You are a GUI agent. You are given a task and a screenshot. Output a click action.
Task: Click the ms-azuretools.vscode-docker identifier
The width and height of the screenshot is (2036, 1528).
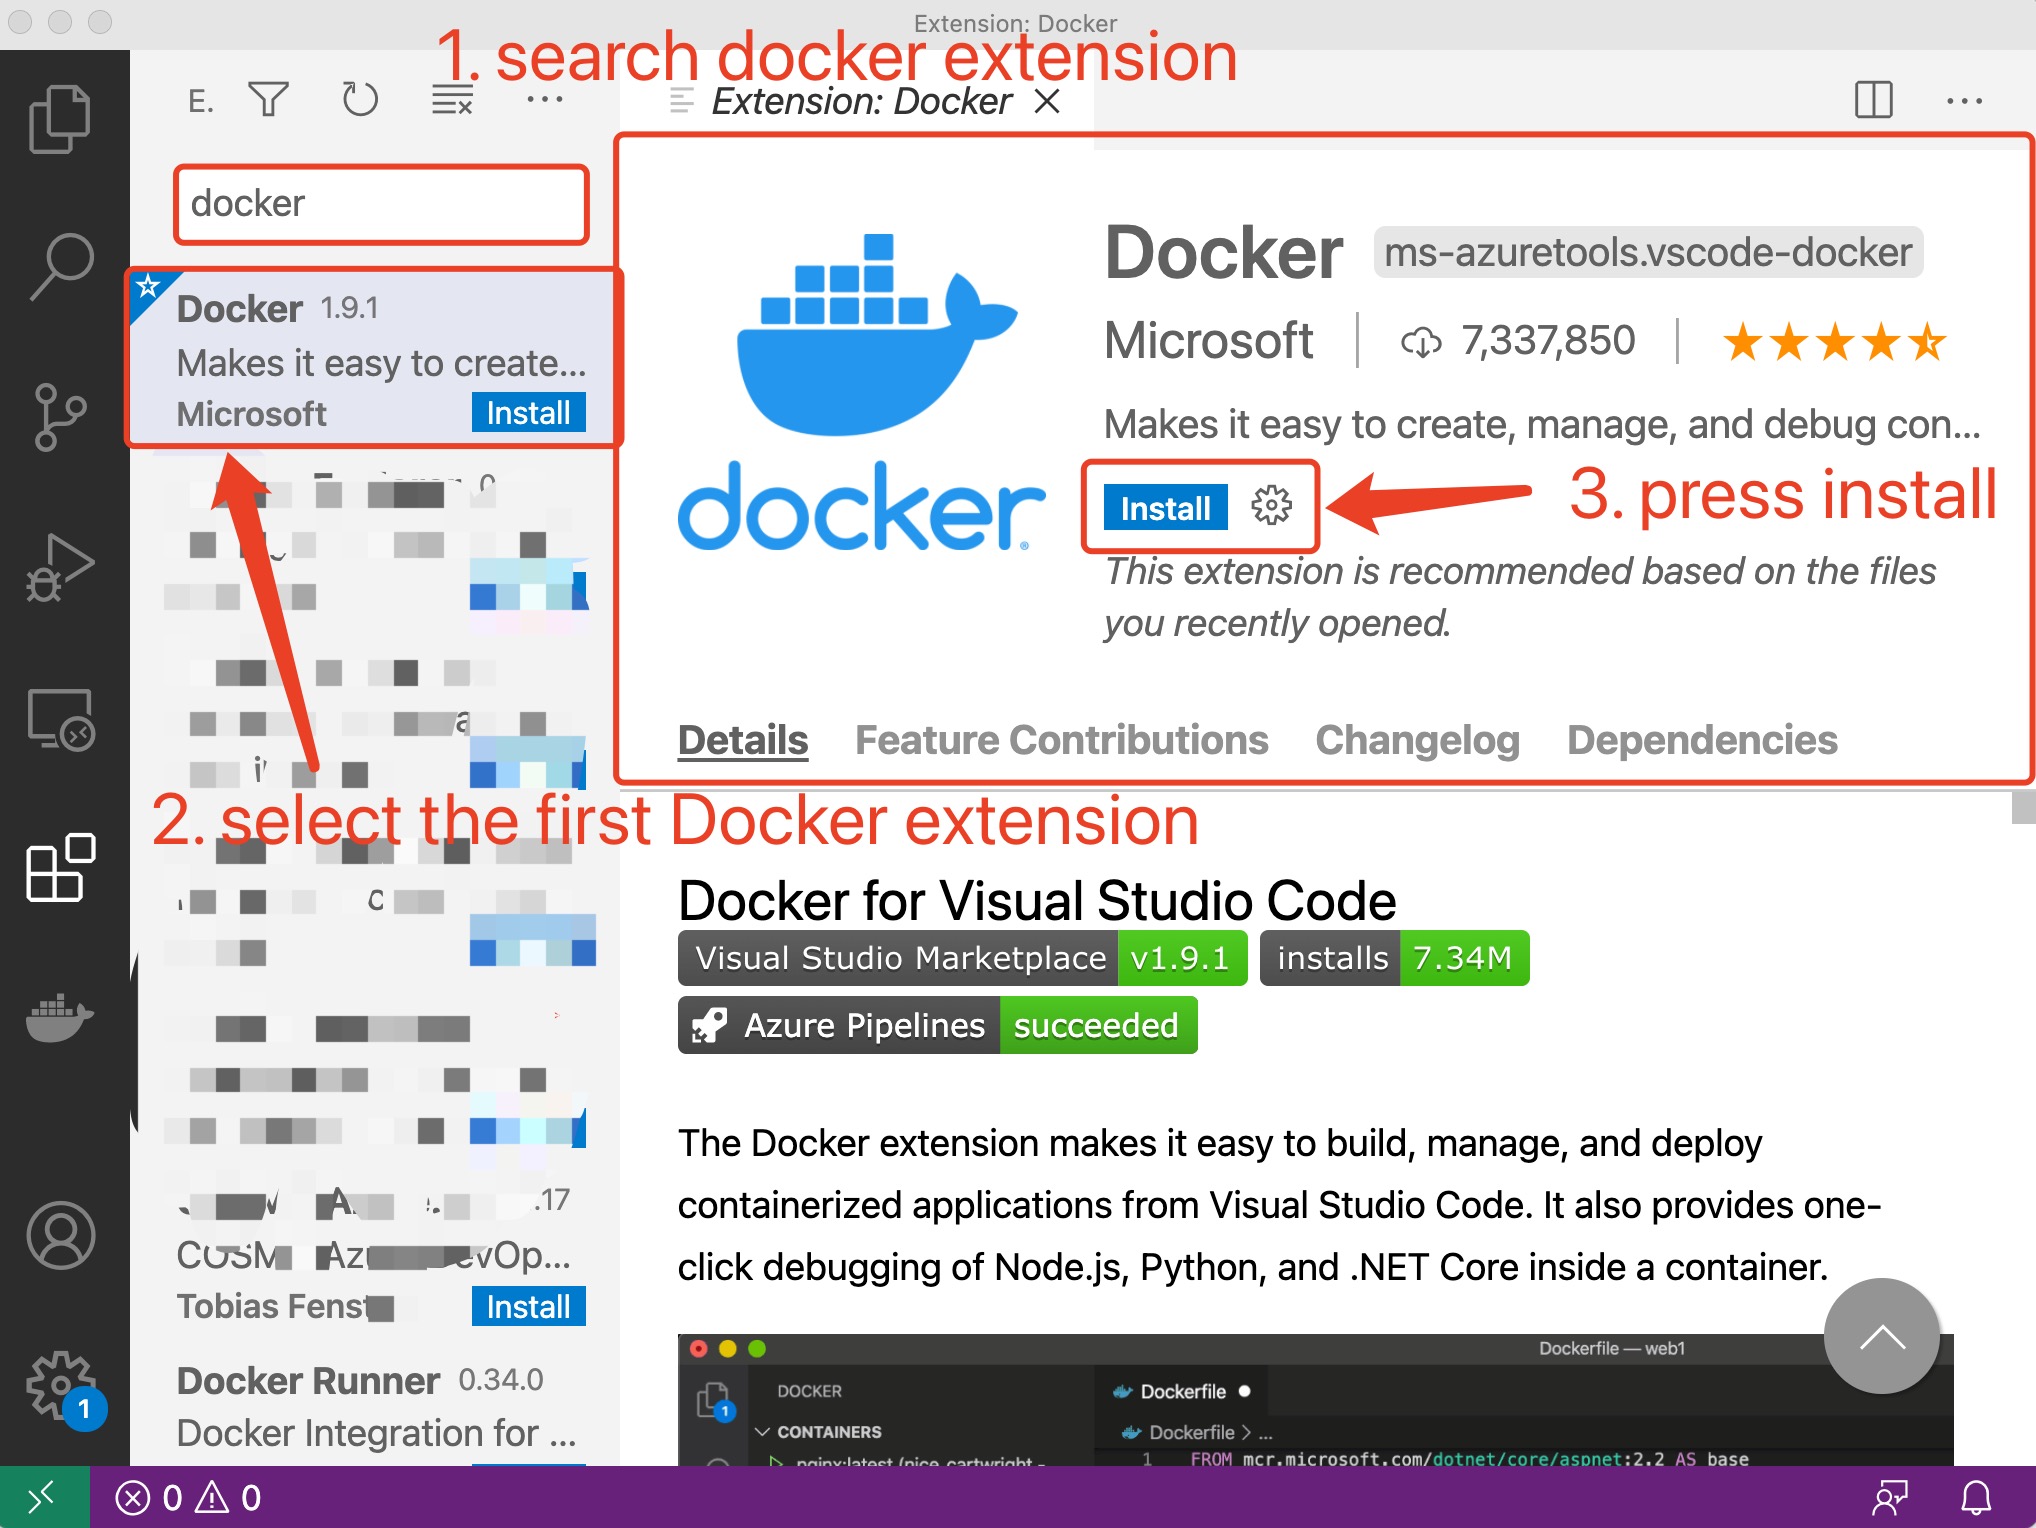[x=1648, y=252]
